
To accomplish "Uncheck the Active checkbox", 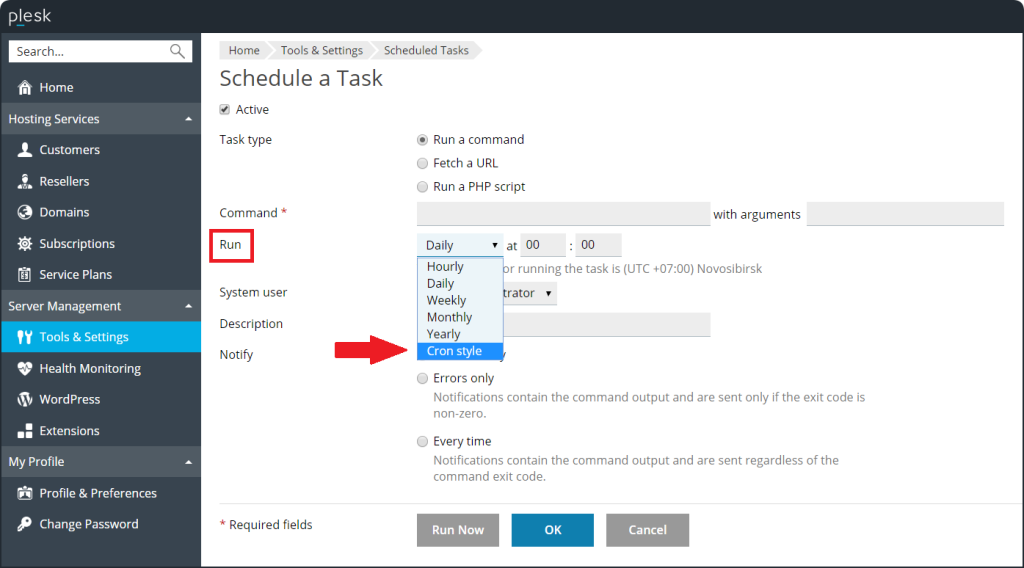I will click(x=224, y=110).
